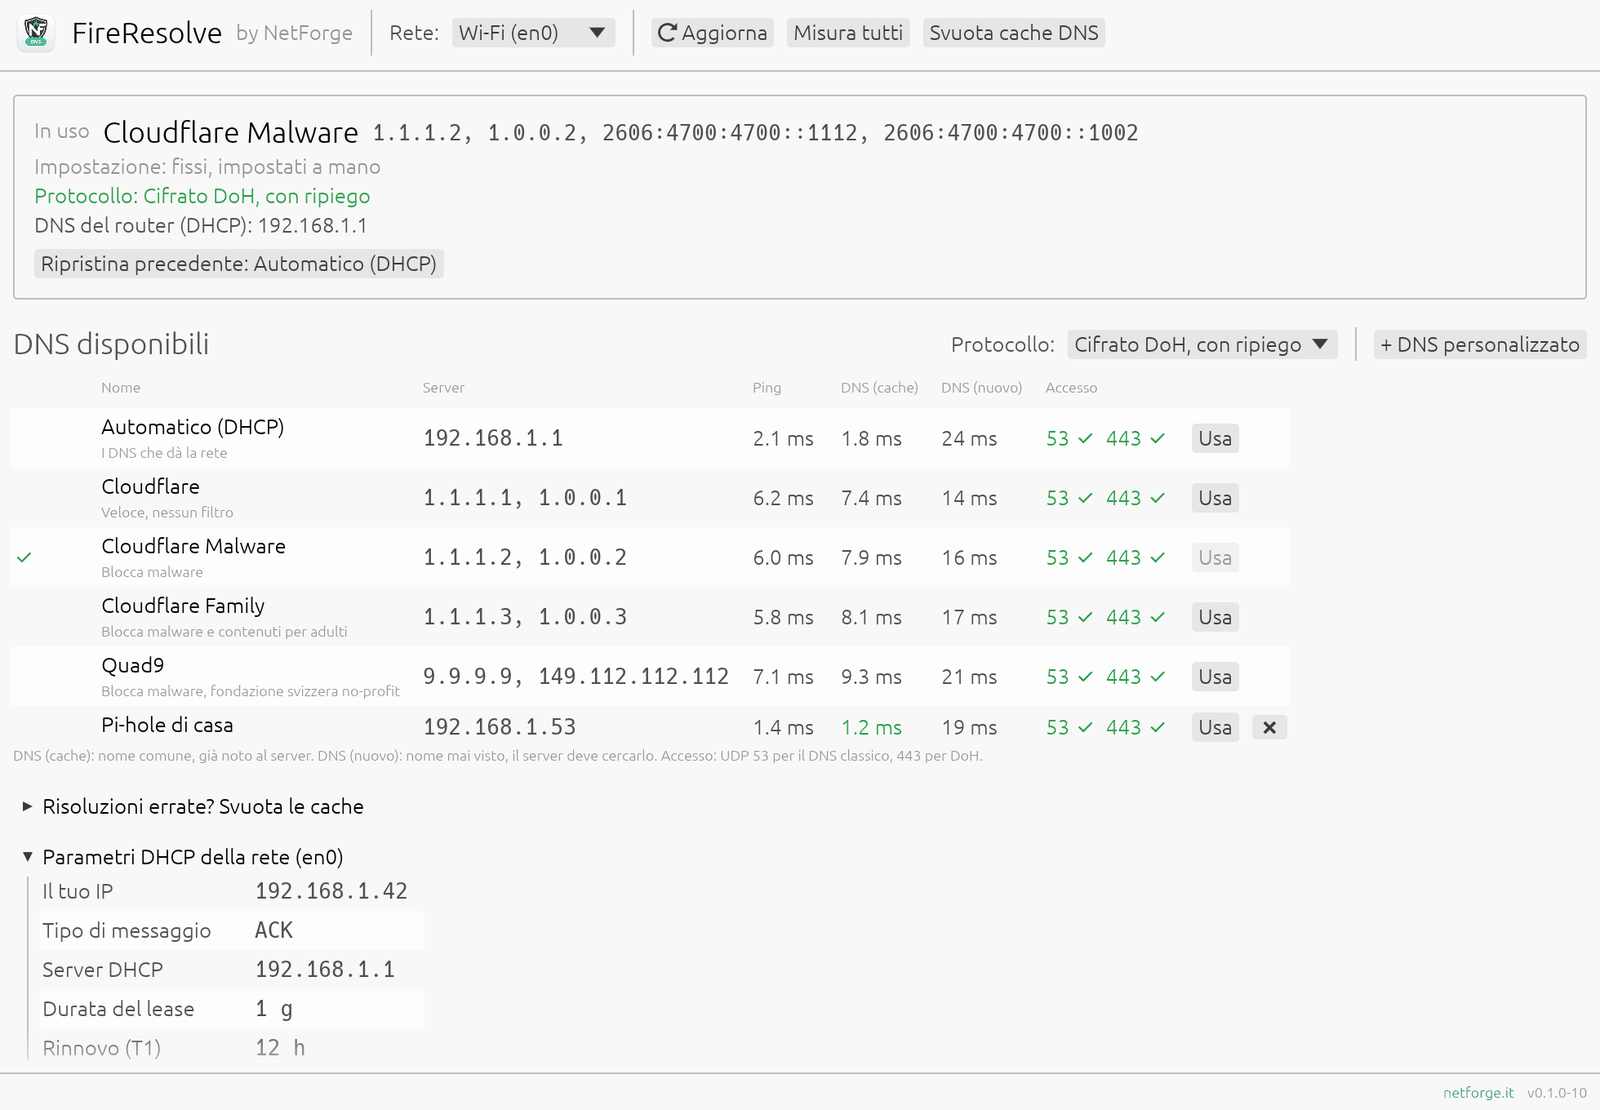
Task: Click server address 9.9.9.9, 149.112.112.112
Action: coord(576,677)
